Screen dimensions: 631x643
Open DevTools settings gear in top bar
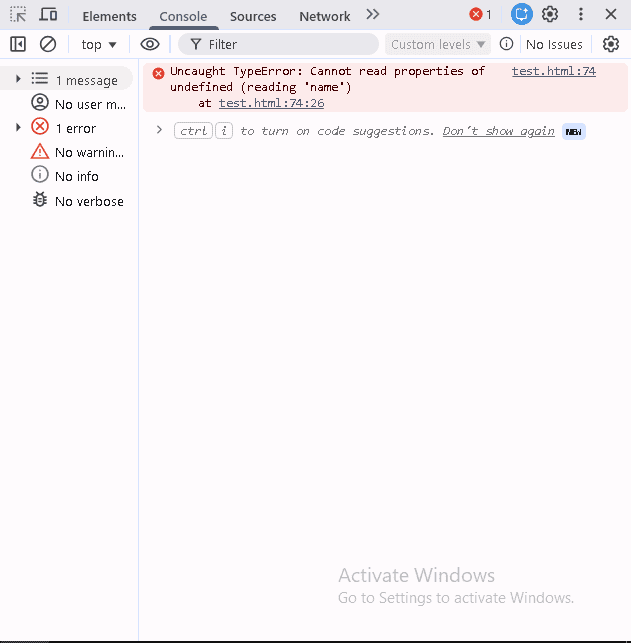pos(550,14)
